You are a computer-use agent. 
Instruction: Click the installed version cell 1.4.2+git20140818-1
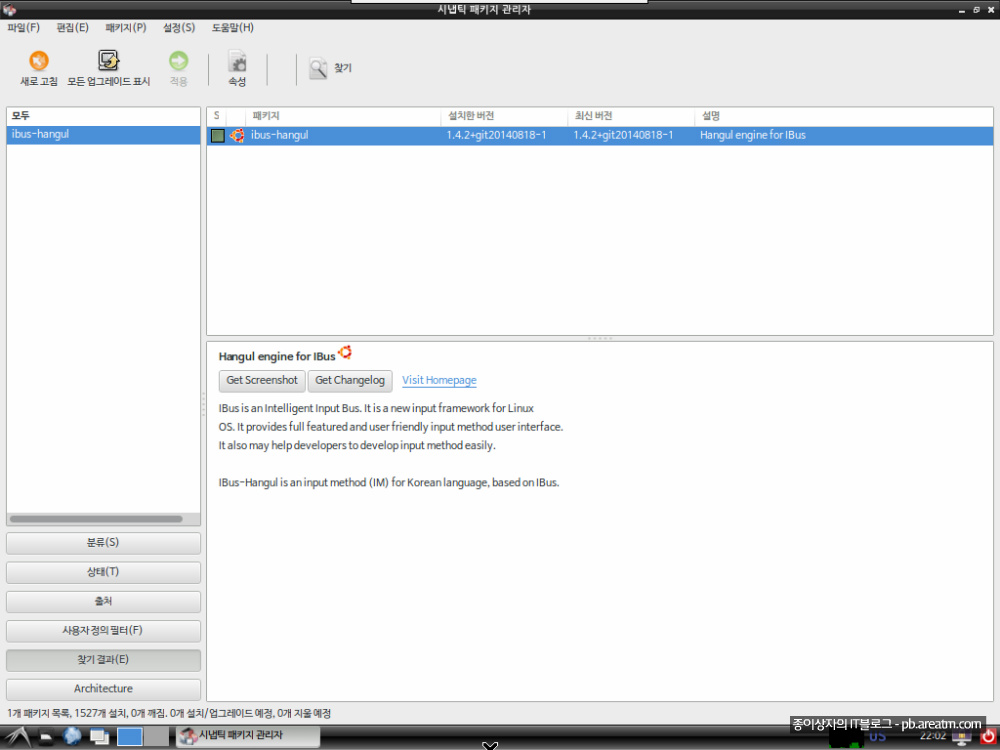coord(496,135)
